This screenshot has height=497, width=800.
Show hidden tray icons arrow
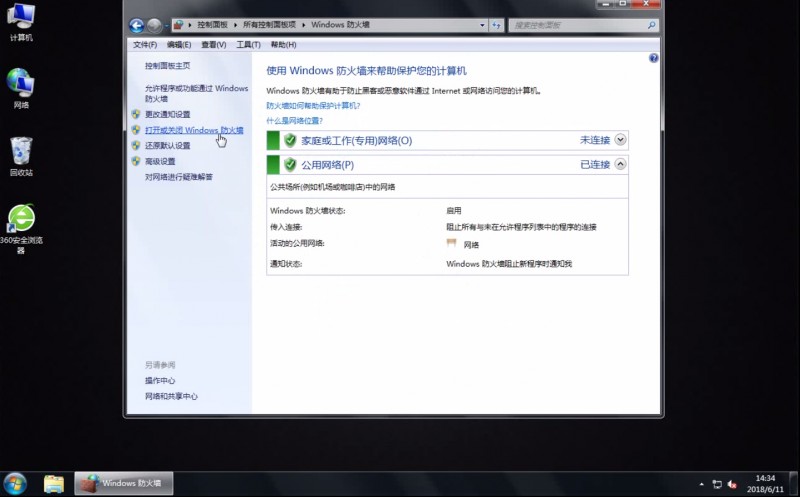click(x=702, y=484)
